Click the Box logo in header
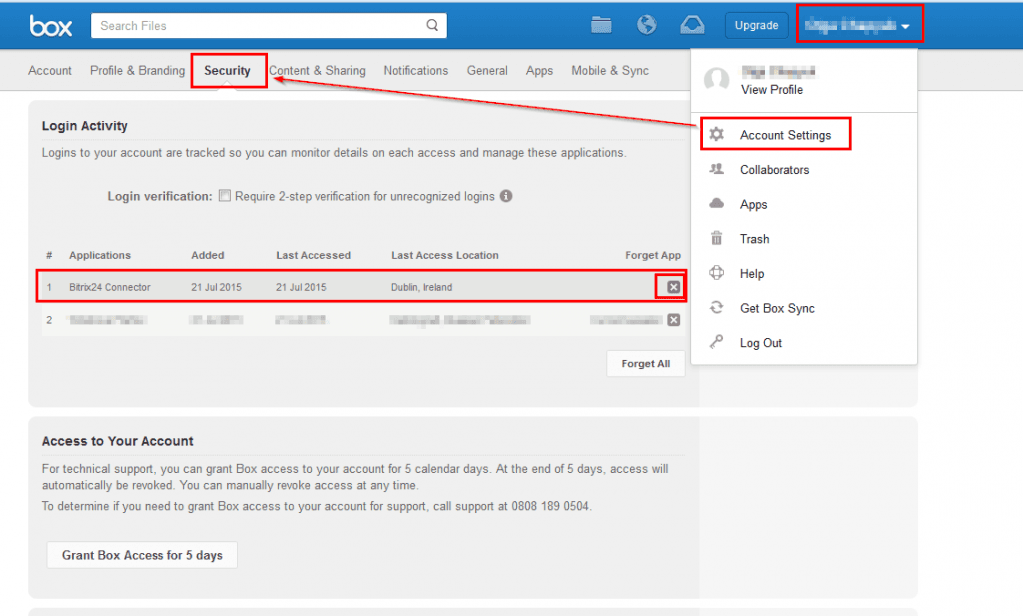The image size is (1023, 616). pyautogui.click(x=50, y=26)
